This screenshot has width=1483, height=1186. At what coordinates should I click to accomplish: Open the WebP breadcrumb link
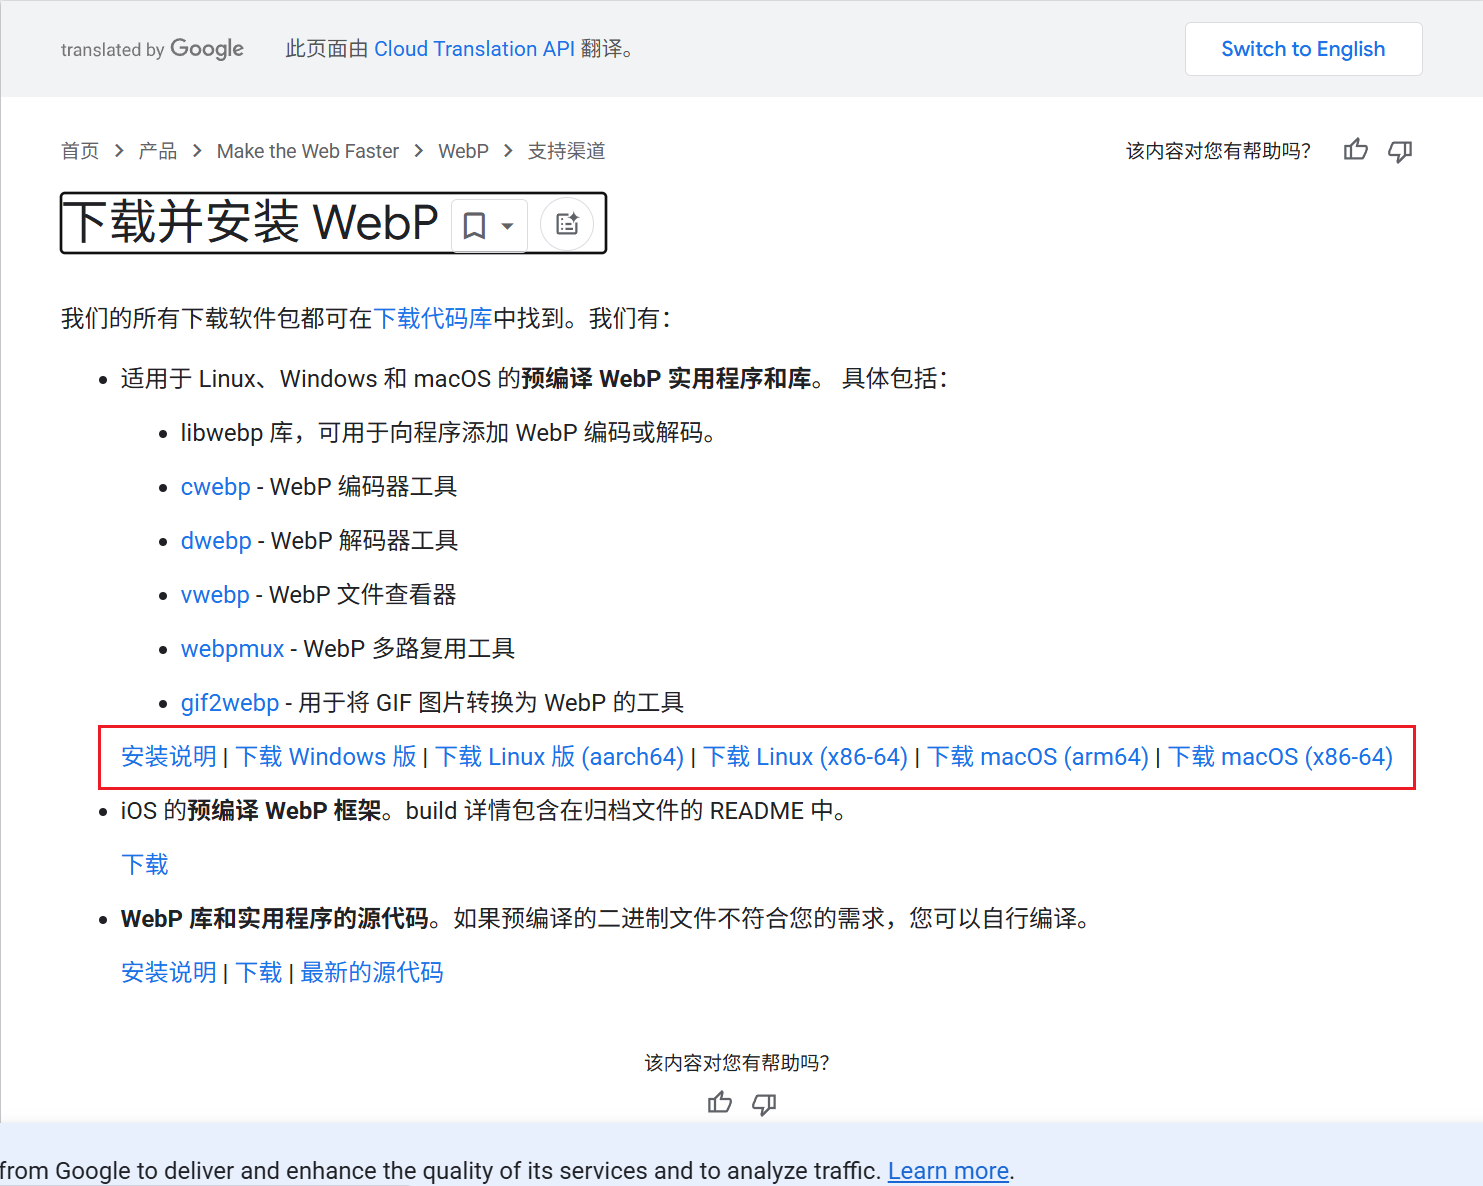click(x=463, y=151)
